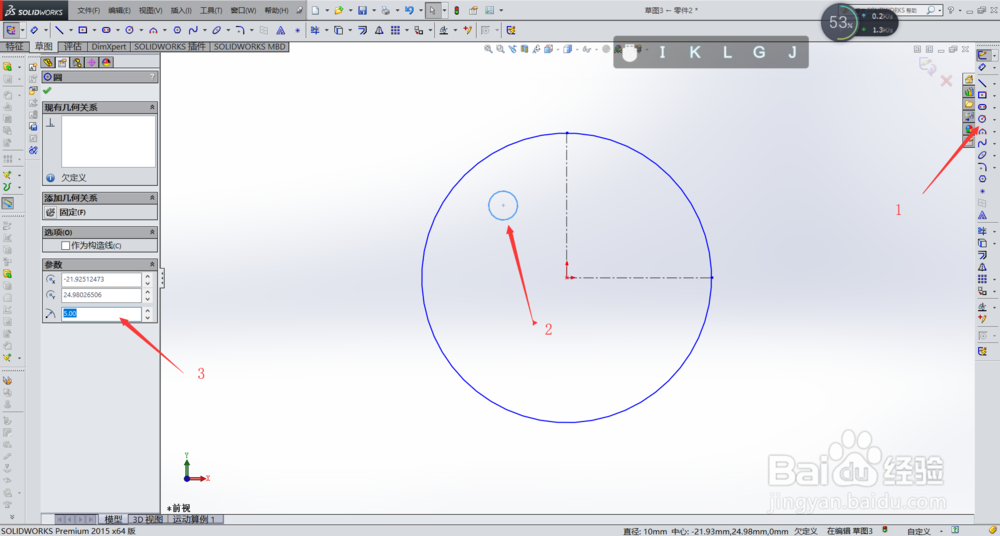This screenshot has width=1000, height=536.
Task: Select the Line tool in right vertical toolbar
Action: (982, 83)
